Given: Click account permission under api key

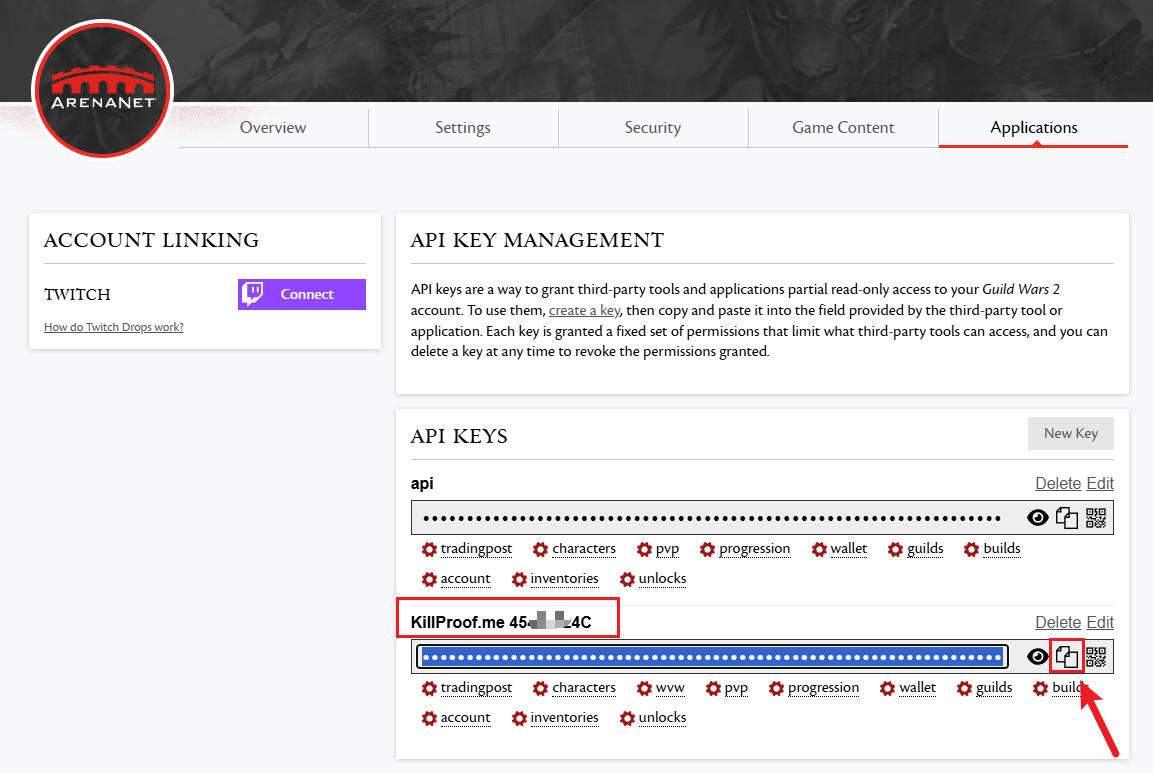Looking at the screenshot, I should 456,579.
